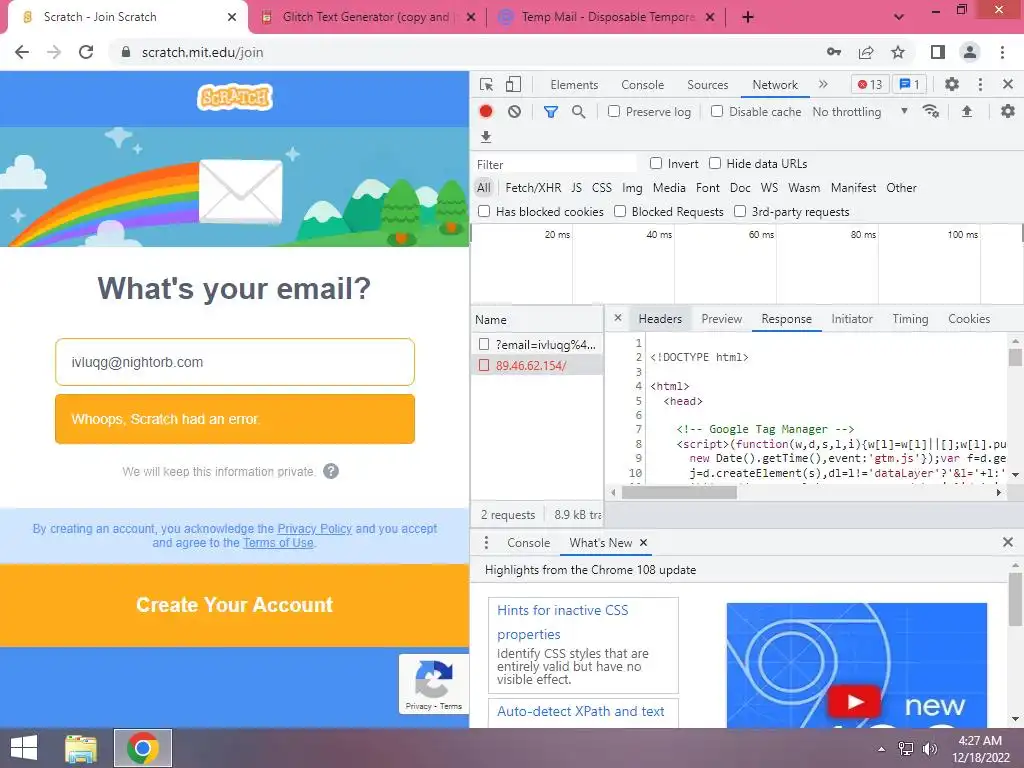Screen dimensions: 1024x768
Task: Click the export HAR download arrow icon
Action: click(486, 136)
